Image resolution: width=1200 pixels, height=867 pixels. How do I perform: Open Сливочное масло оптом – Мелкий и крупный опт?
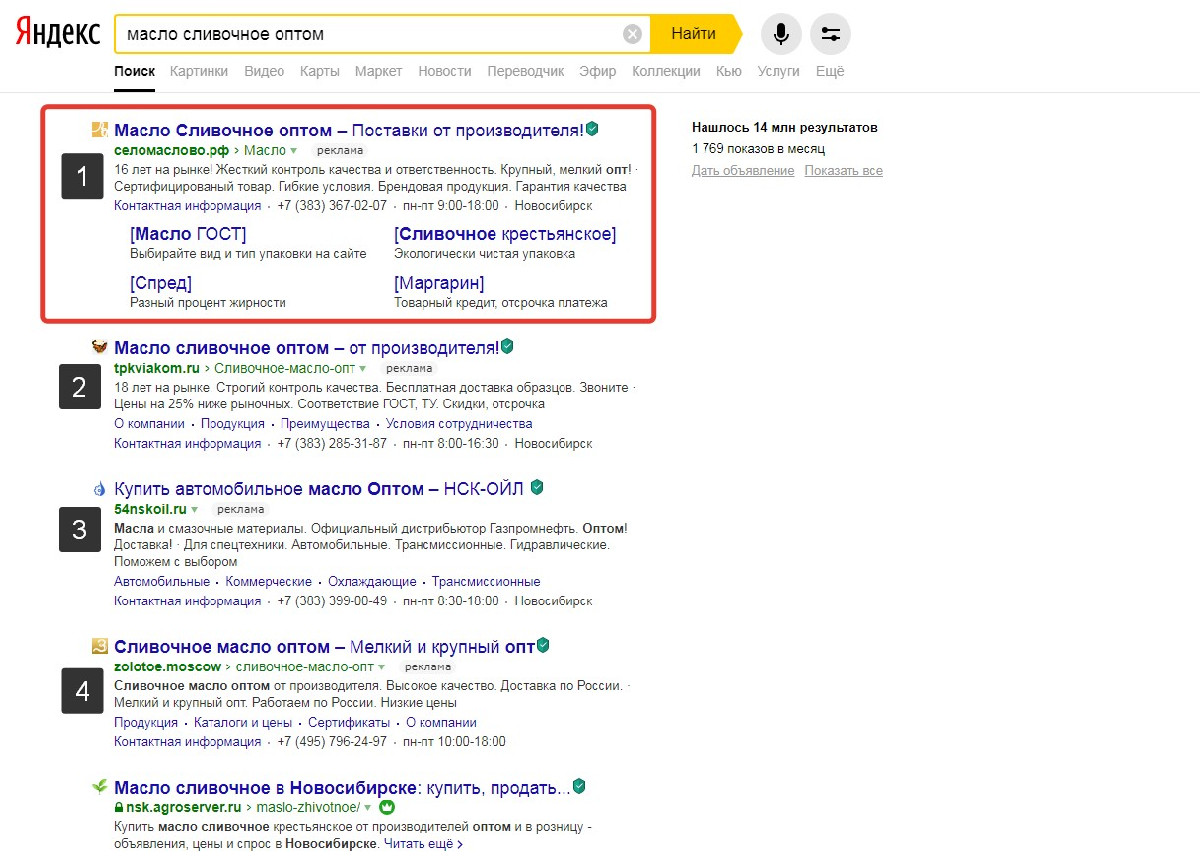point(324,647)
